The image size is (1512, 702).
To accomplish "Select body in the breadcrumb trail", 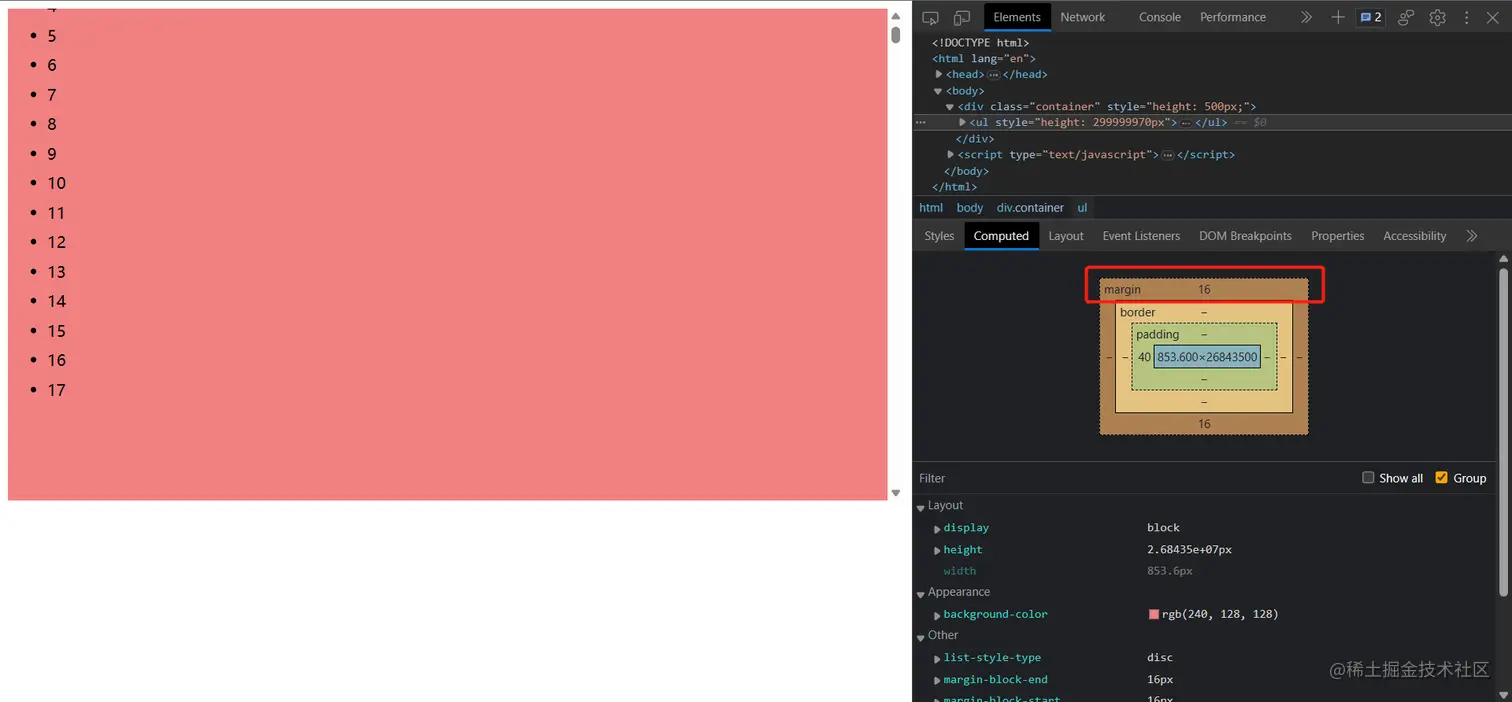I will click(x=970, y=208).
